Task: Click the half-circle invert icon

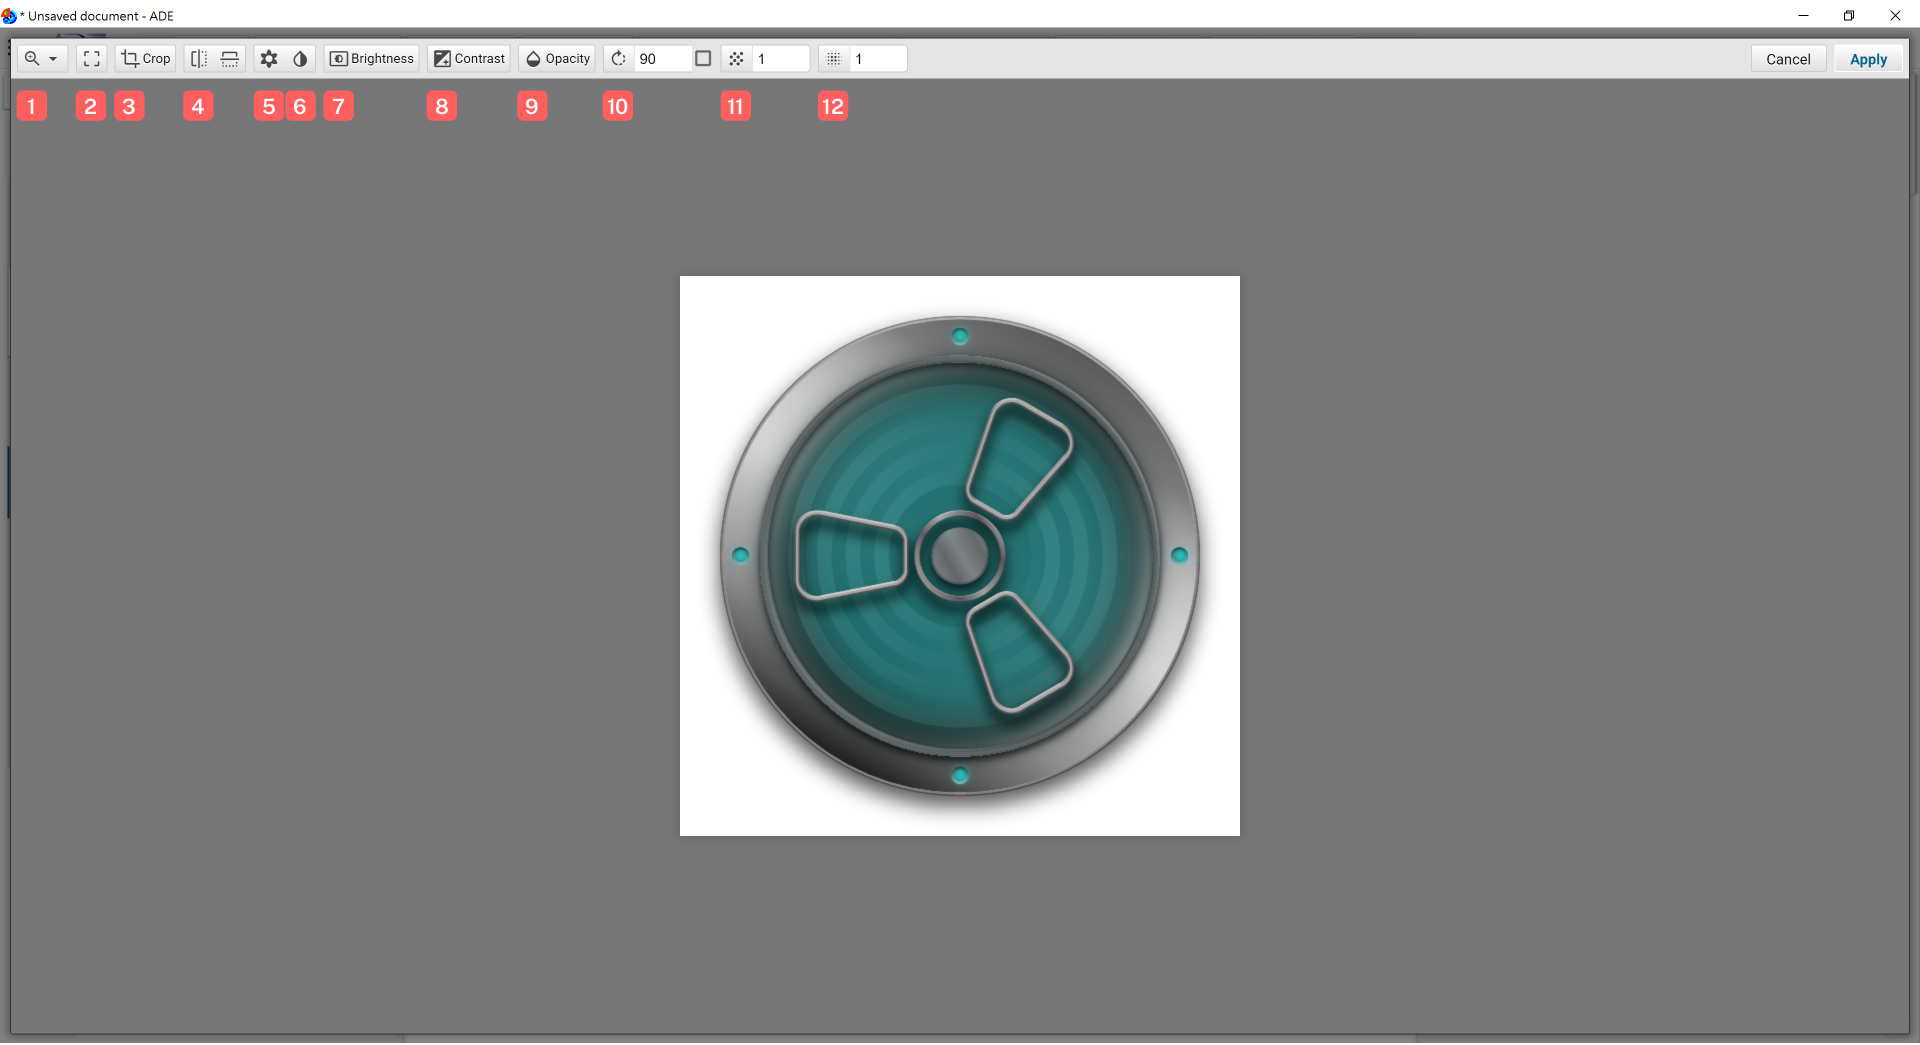Action: coord(300,59)
